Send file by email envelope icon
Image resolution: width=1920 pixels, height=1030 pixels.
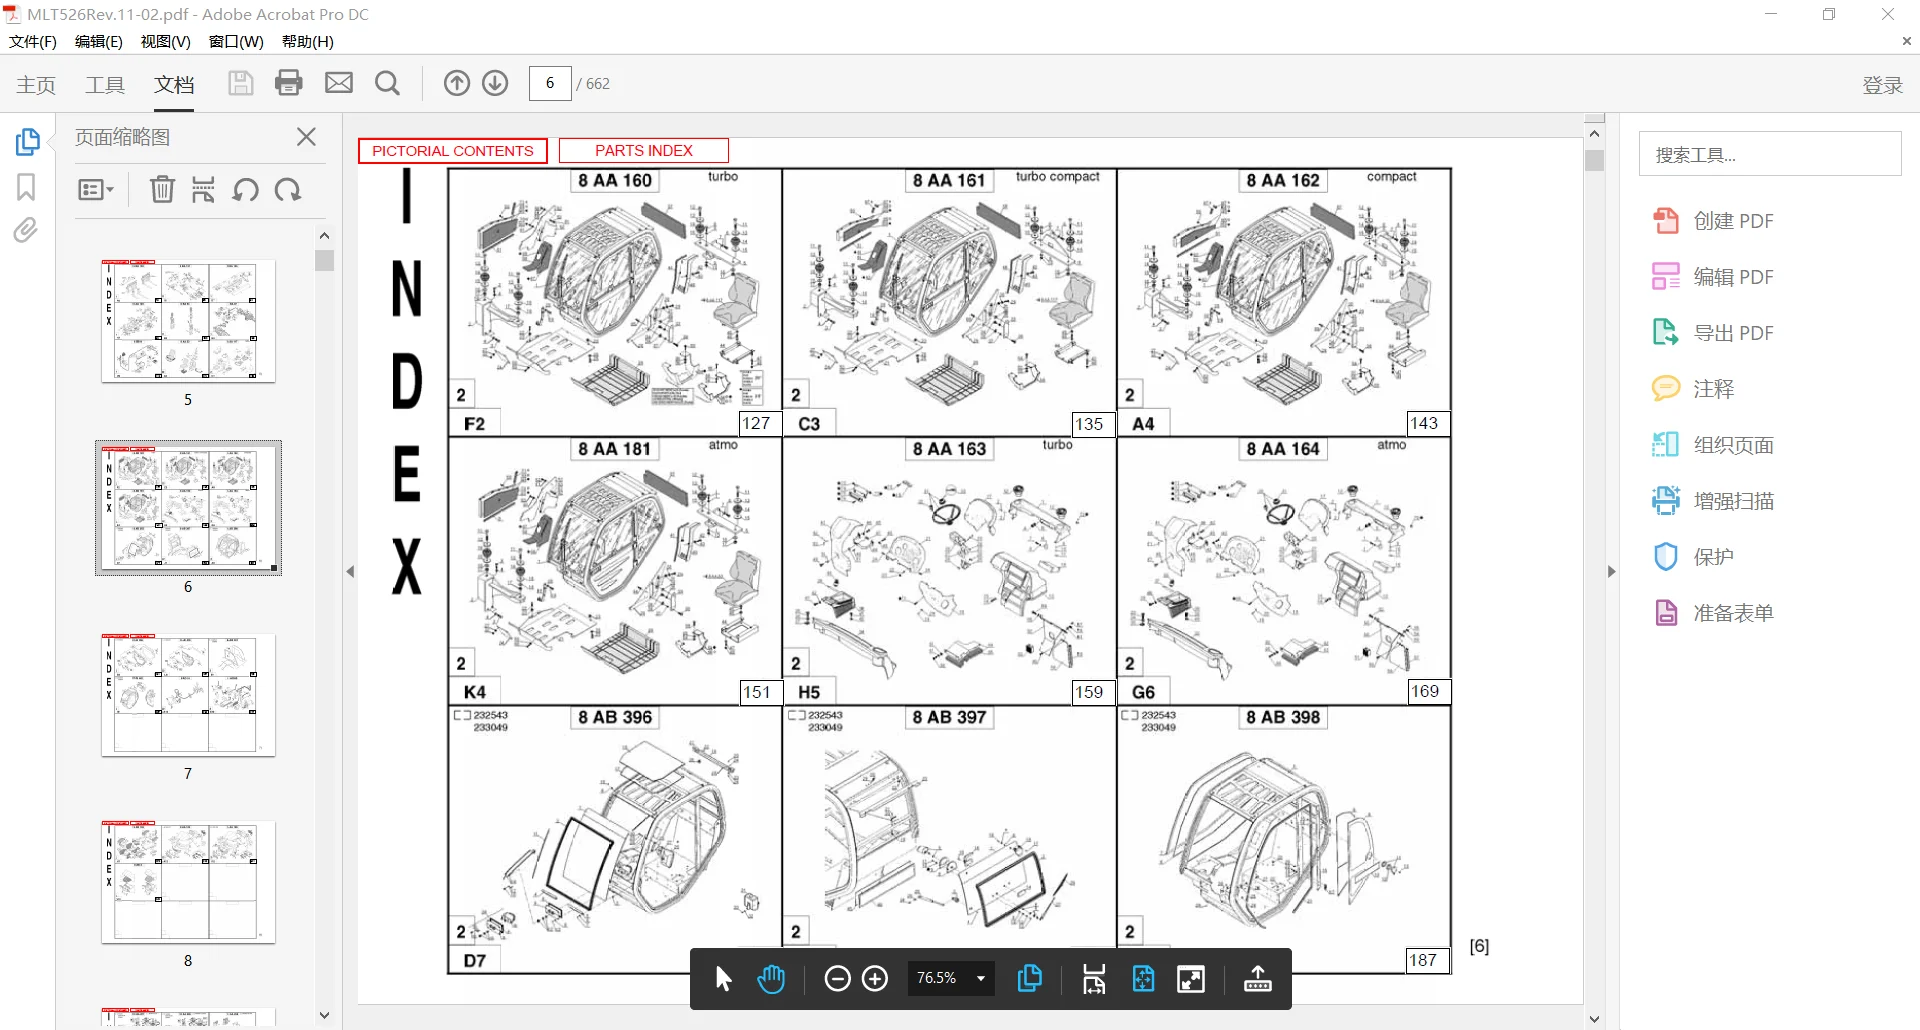pos(339,83)
